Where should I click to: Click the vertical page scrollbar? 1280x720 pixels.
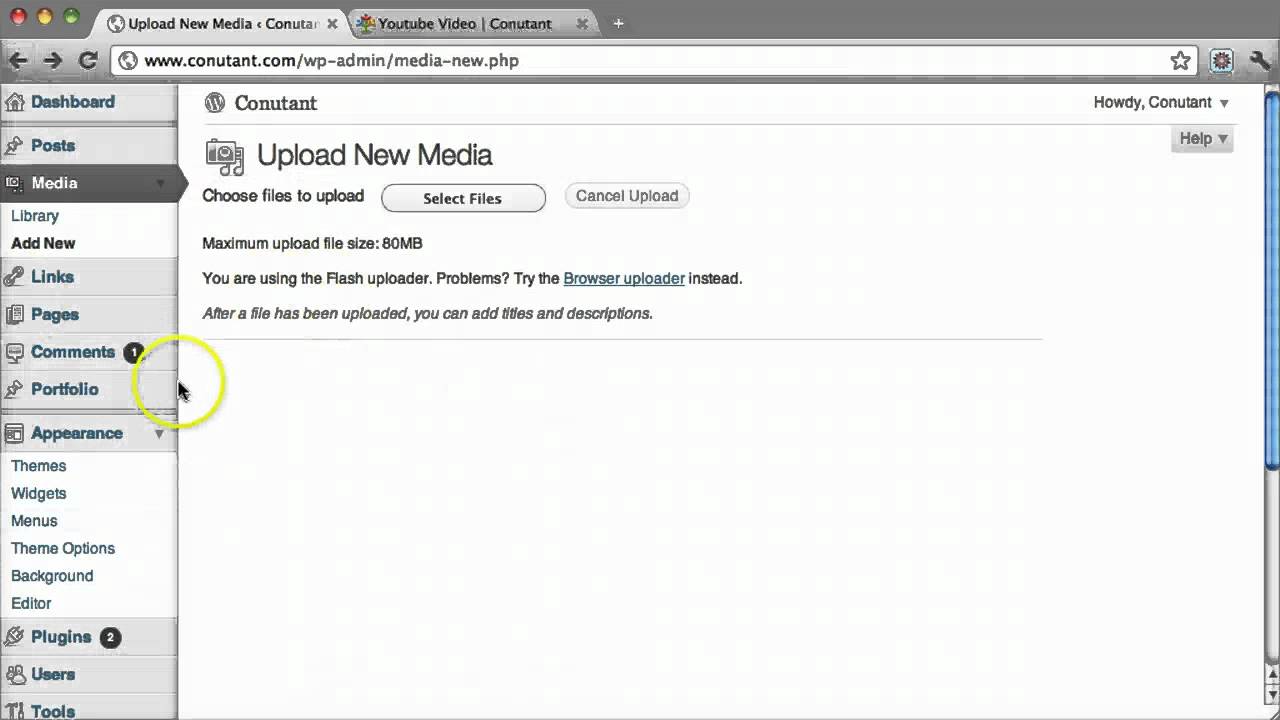click(x=1272, y=280)
